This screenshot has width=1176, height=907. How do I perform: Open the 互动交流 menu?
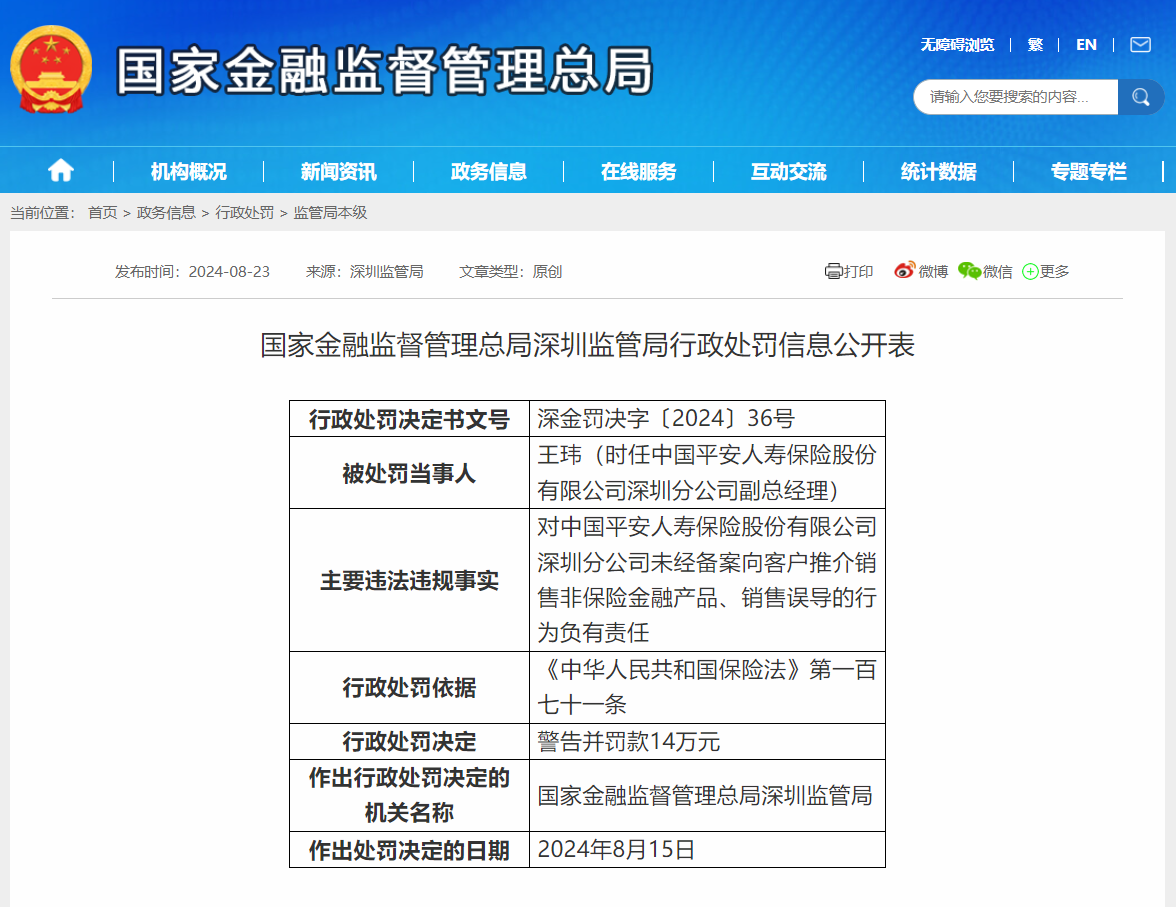788,172
